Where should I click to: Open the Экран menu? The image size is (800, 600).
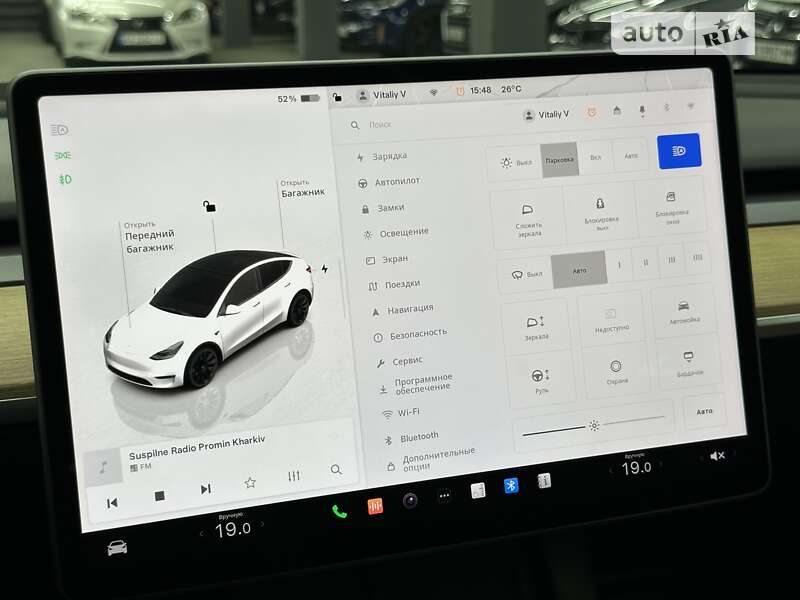pyautogui.click(x=387, y=259)
